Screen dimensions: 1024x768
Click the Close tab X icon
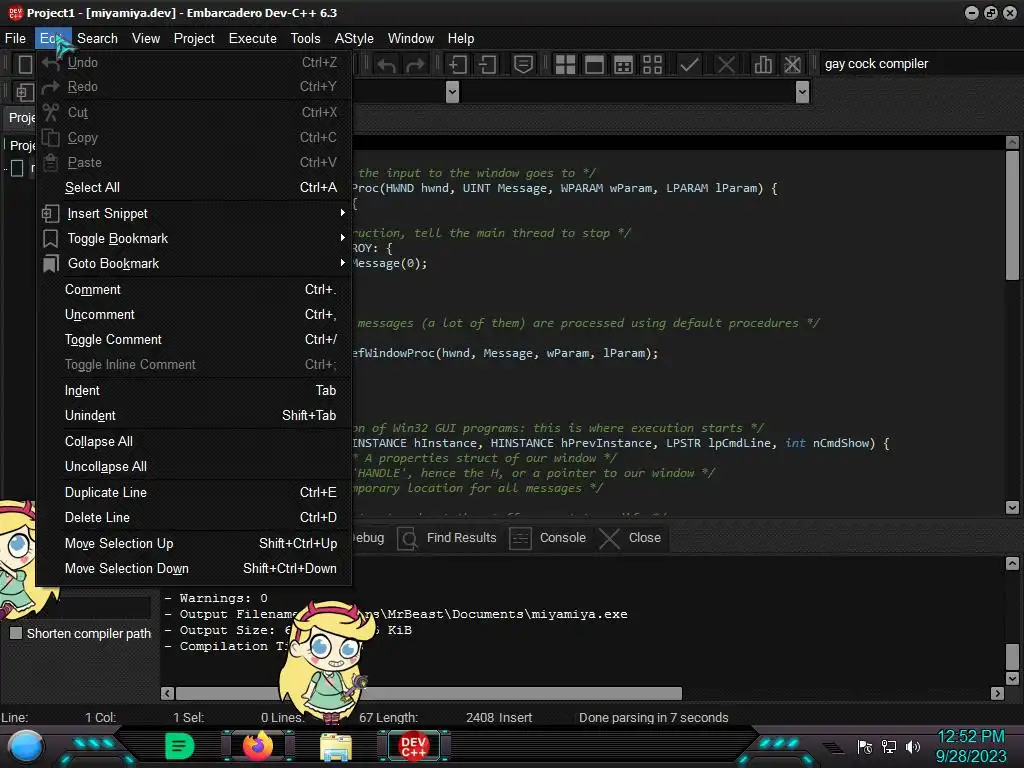click(609, 538)
